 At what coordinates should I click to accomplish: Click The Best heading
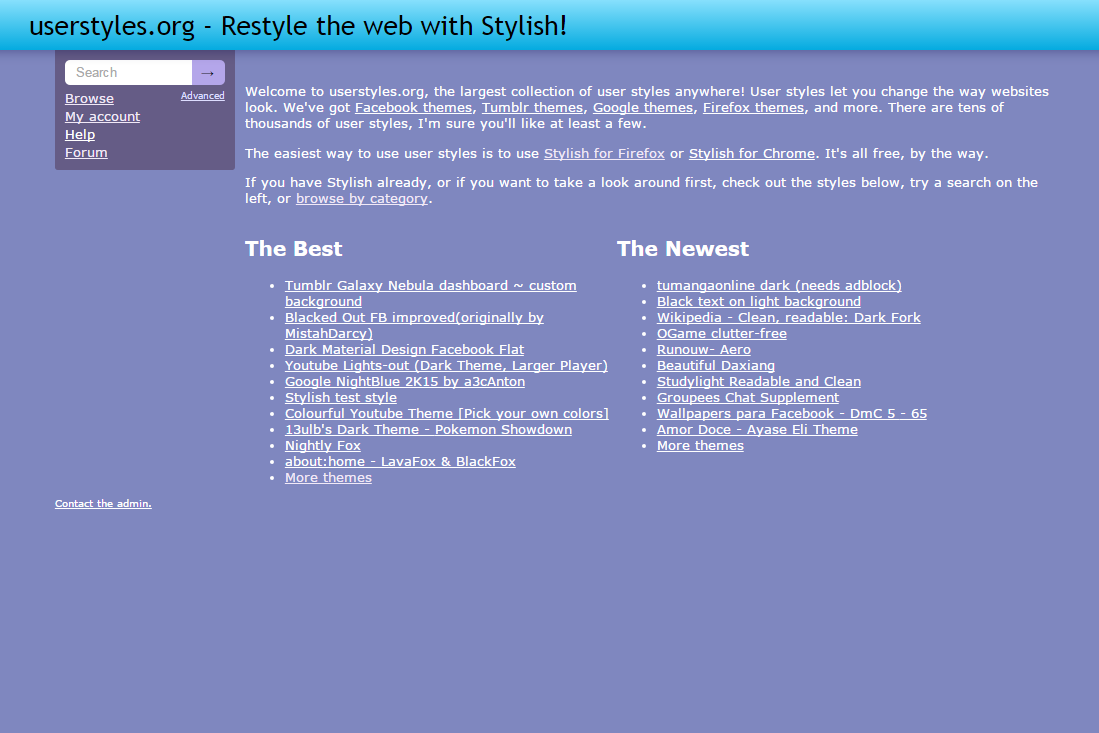[x=294, y=249]
